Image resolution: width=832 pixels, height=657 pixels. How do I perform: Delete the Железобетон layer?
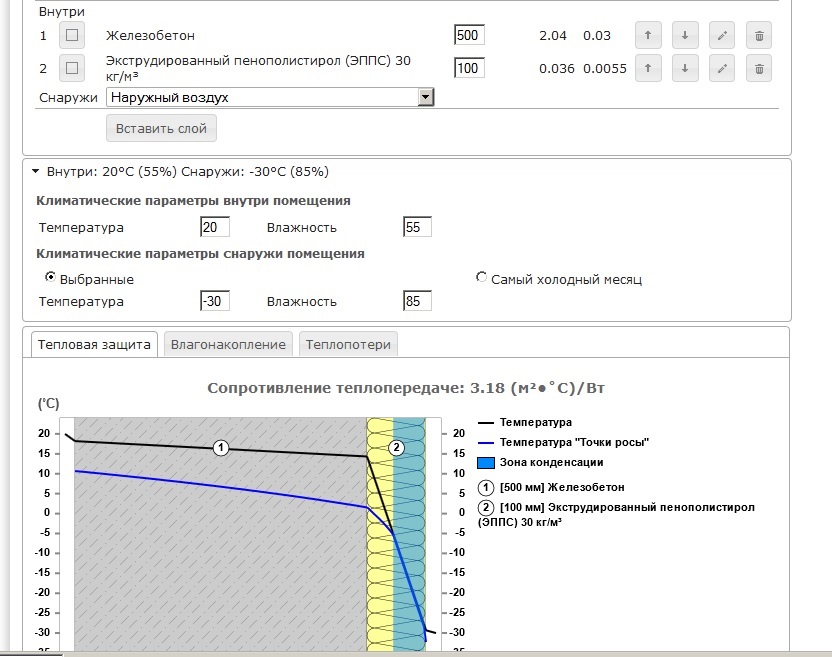coord(759,36)
